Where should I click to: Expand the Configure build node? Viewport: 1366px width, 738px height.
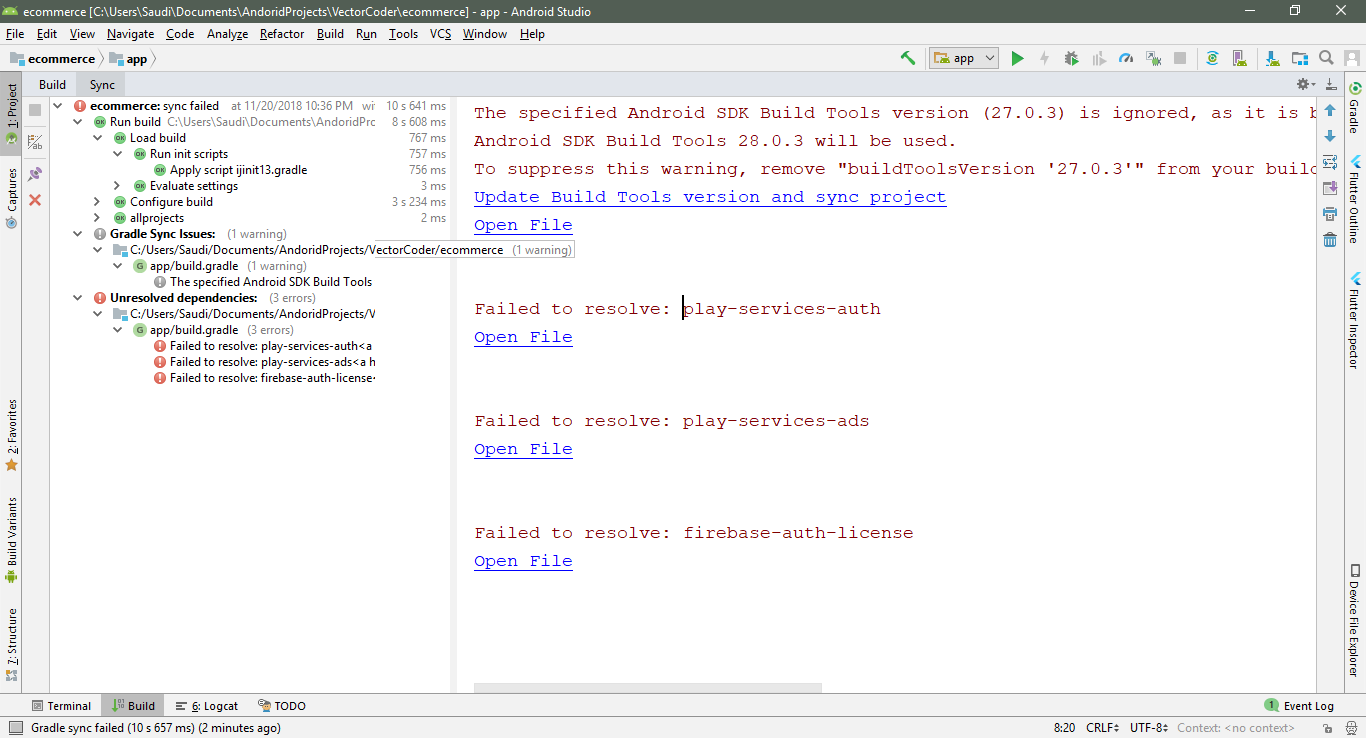point(98,202)
